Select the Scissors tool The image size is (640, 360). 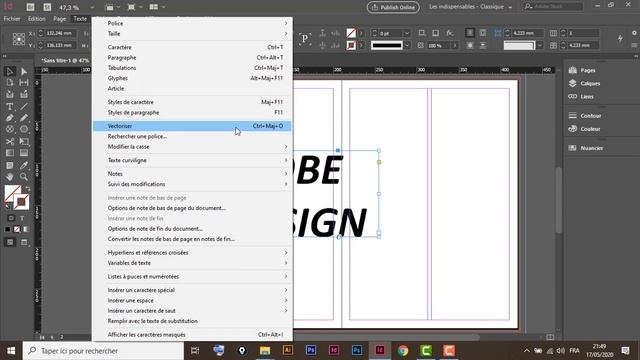[x=10, y=142]
